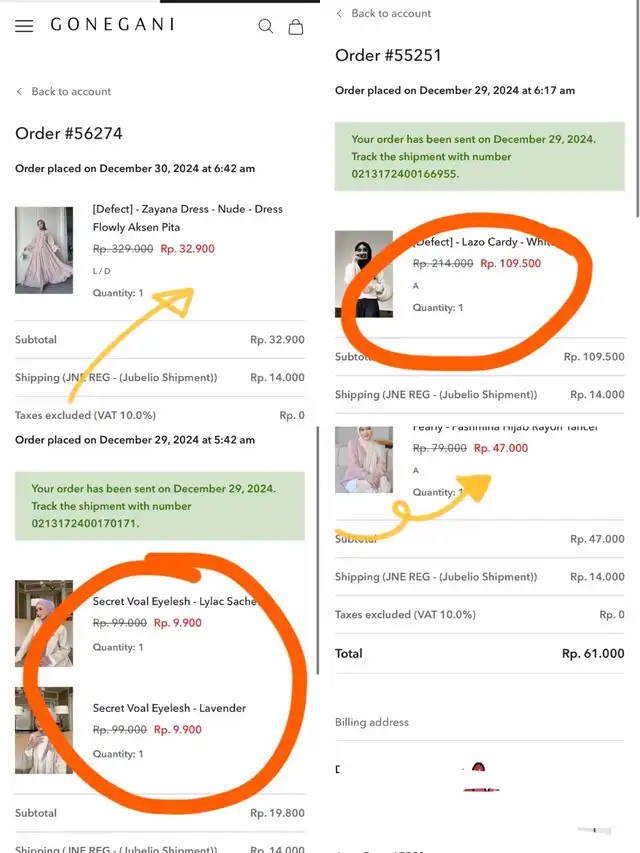Open Zayana Dress Nude product title
This screenshot has height=853, width=640.
[x=188, y=218]
